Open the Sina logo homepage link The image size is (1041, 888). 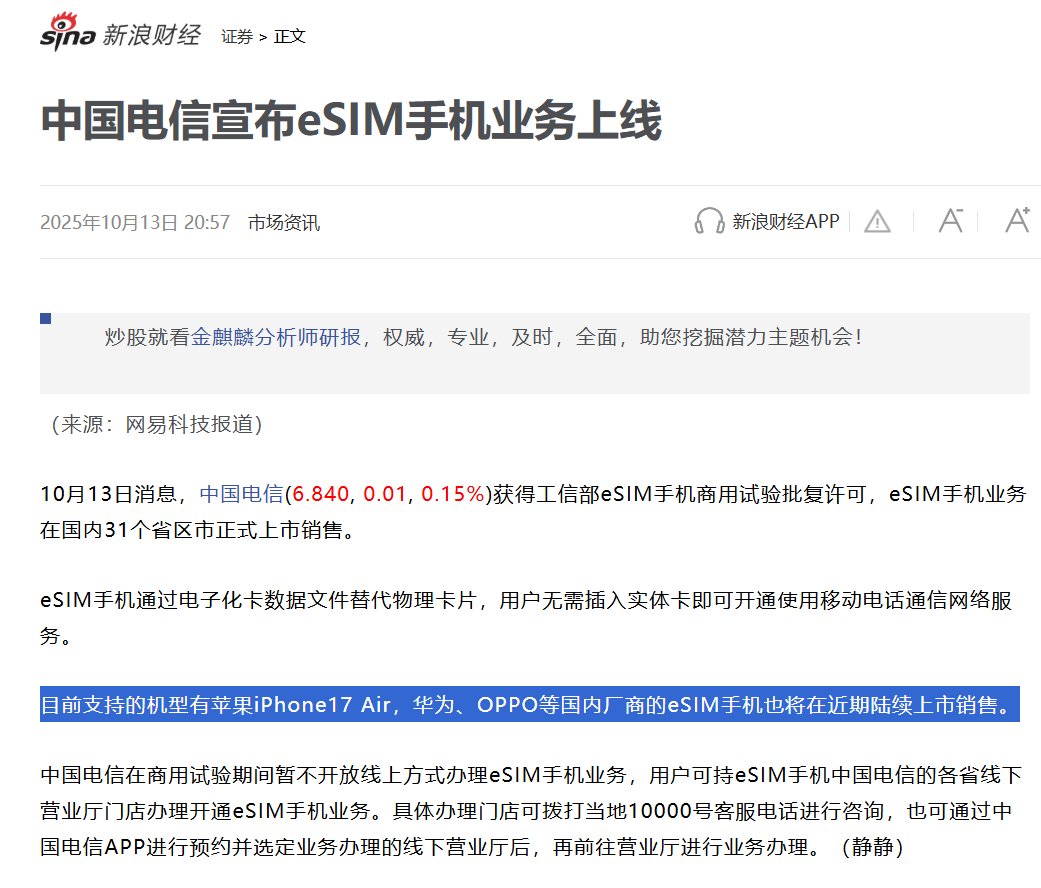[68, 32]
